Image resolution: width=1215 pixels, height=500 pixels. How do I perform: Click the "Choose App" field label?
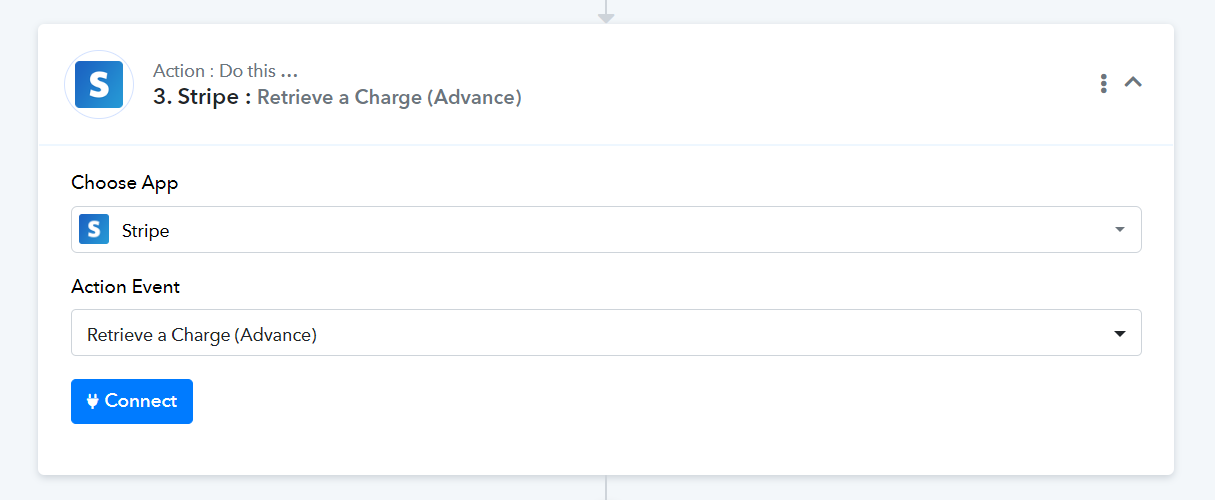pyautogui.click(x=125, y=183)
